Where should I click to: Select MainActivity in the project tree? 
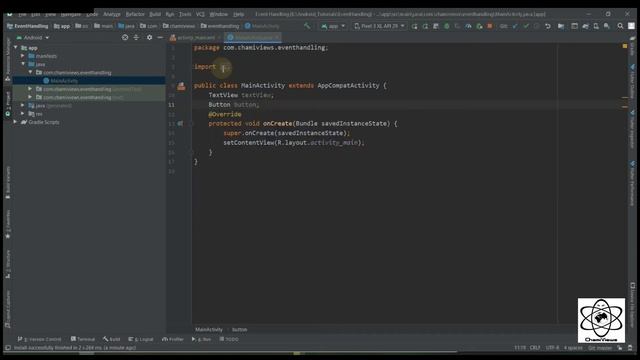[64, 81]
